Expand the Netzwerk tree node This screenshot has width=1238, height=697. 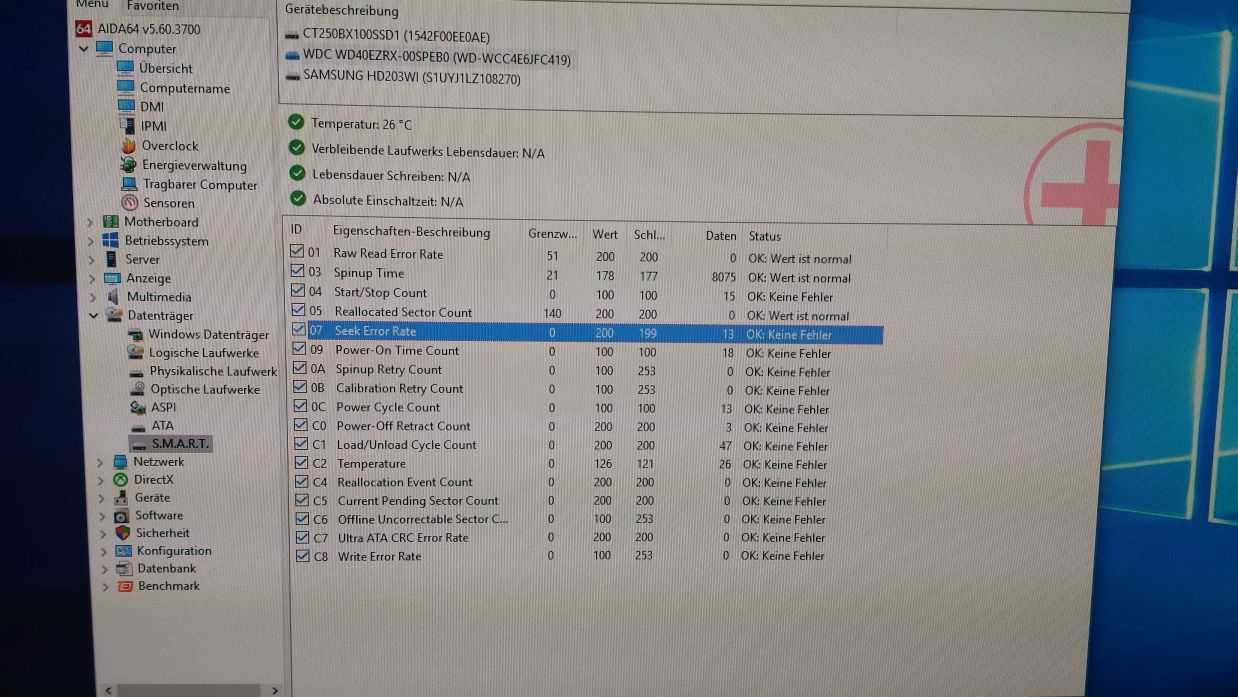click(x=99, y=462)
